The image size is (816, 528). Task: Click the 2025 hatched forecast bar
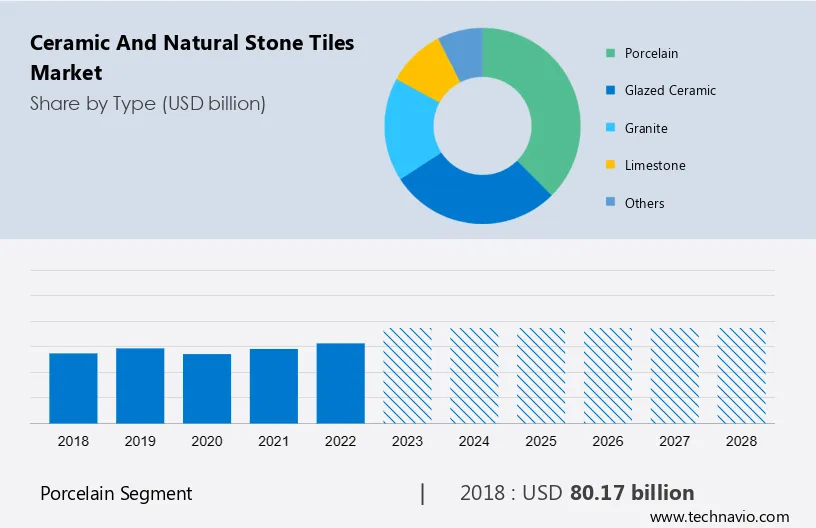click(x=541, y=376)
